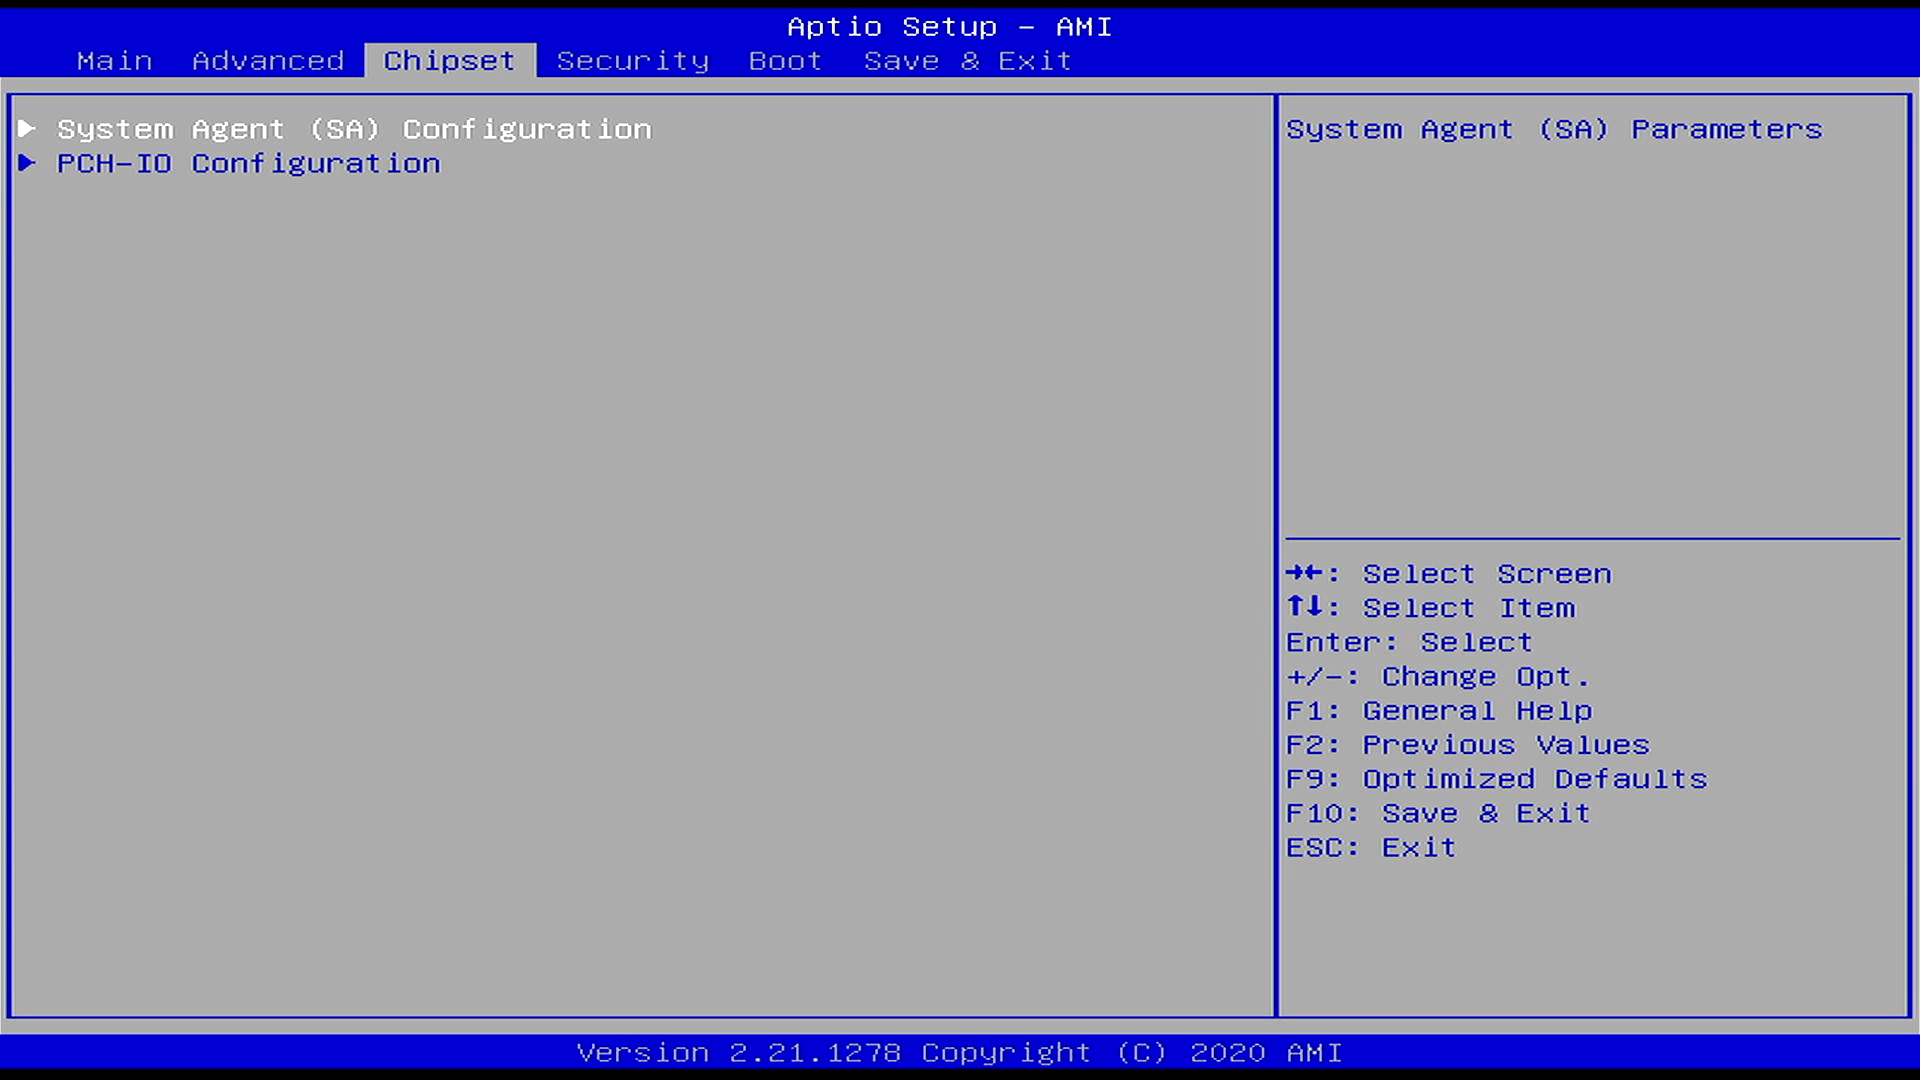This screenshot has height=1080, width=1920.
Task: Click the F9: Optimized Defaults hint
Action: 1496,779
